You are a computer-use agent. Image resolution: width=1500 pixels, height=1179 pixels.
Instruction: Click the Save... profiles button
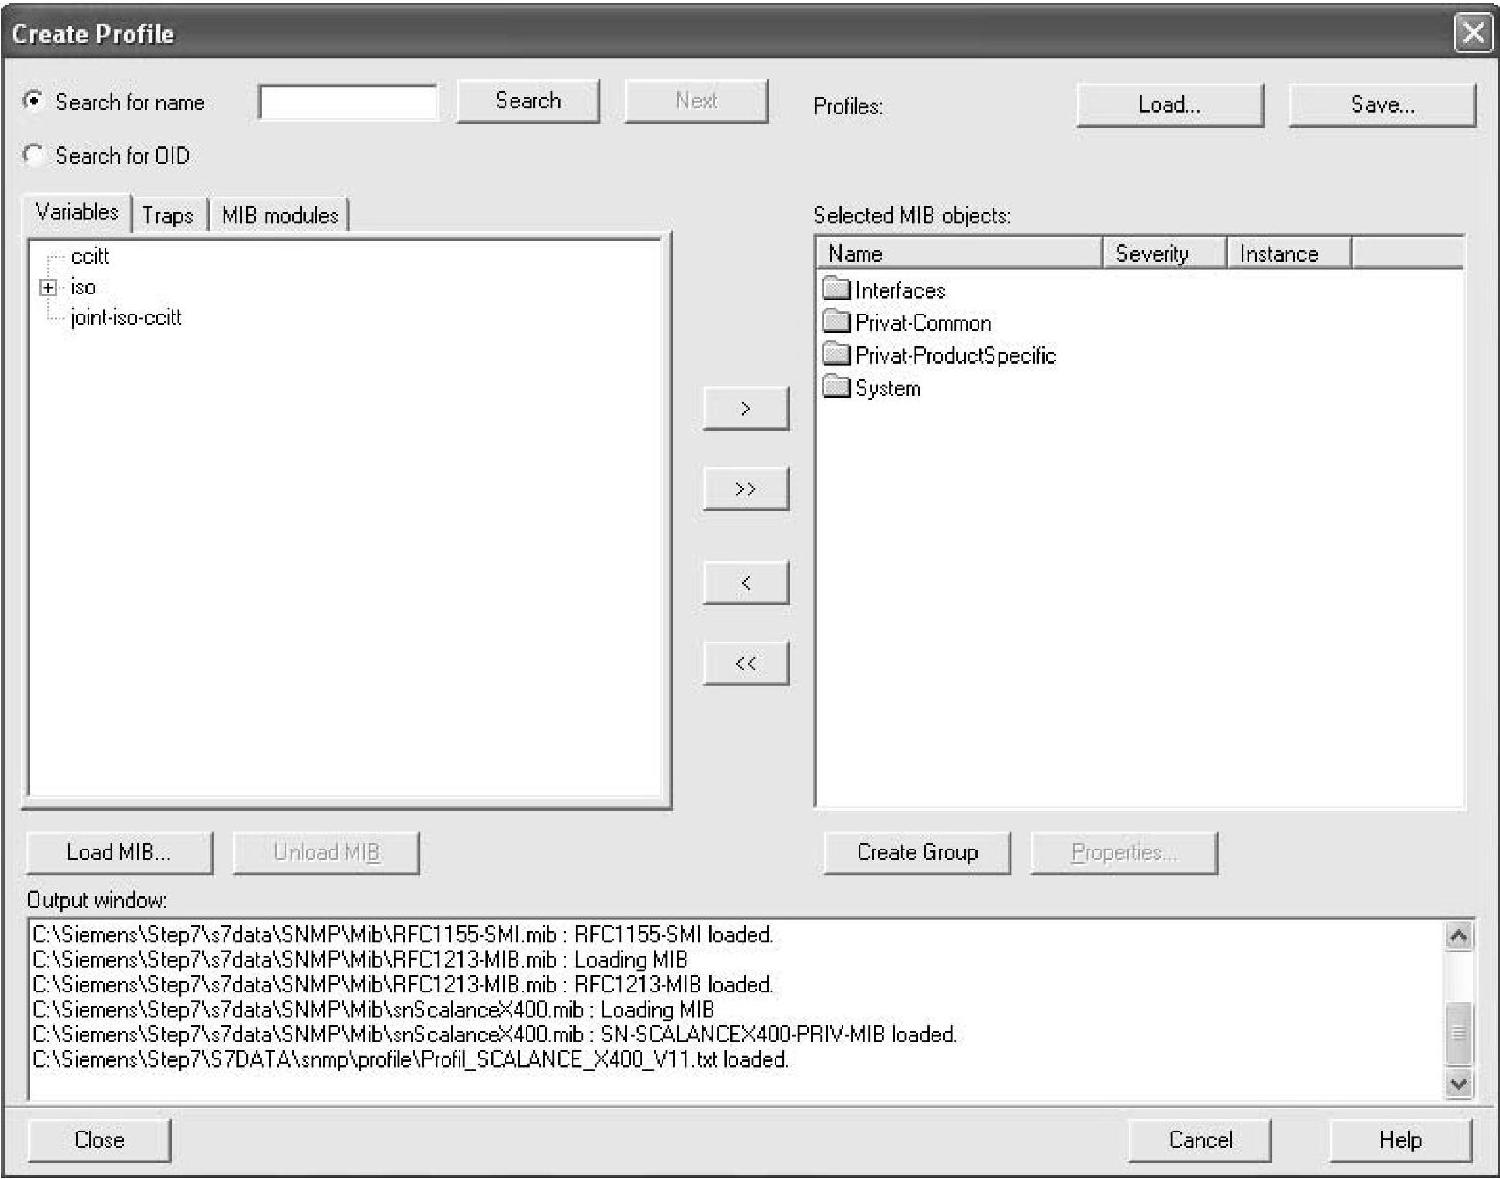coord(1382,105)
